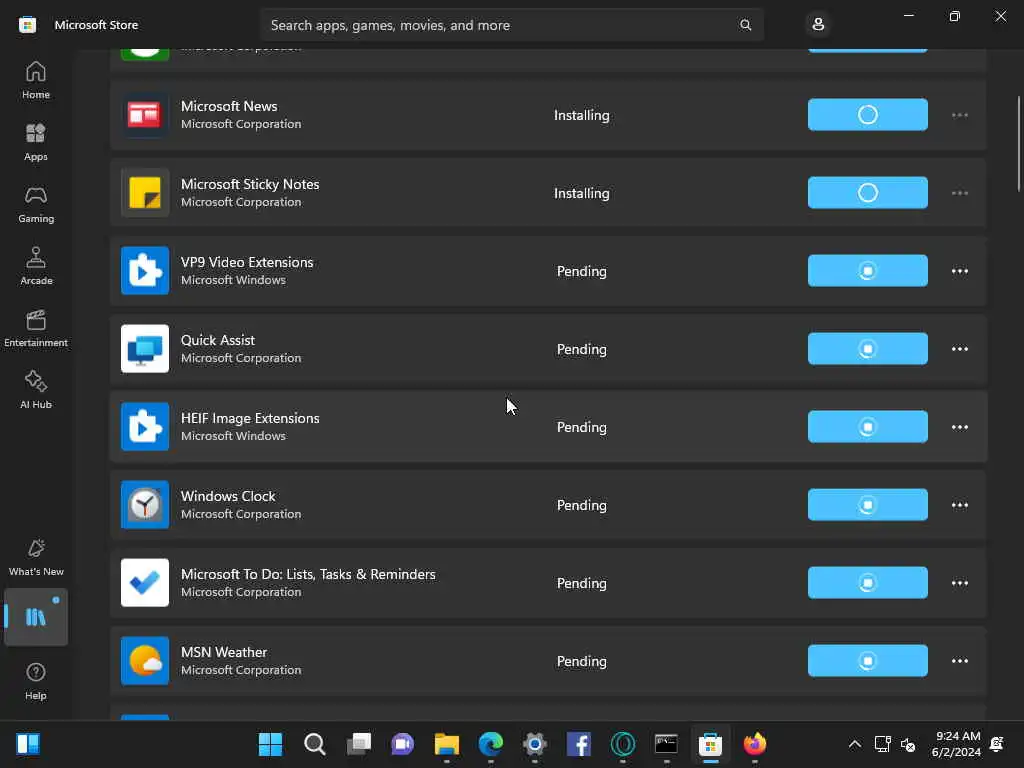Open more options for Windows Clock

point(959,505)
